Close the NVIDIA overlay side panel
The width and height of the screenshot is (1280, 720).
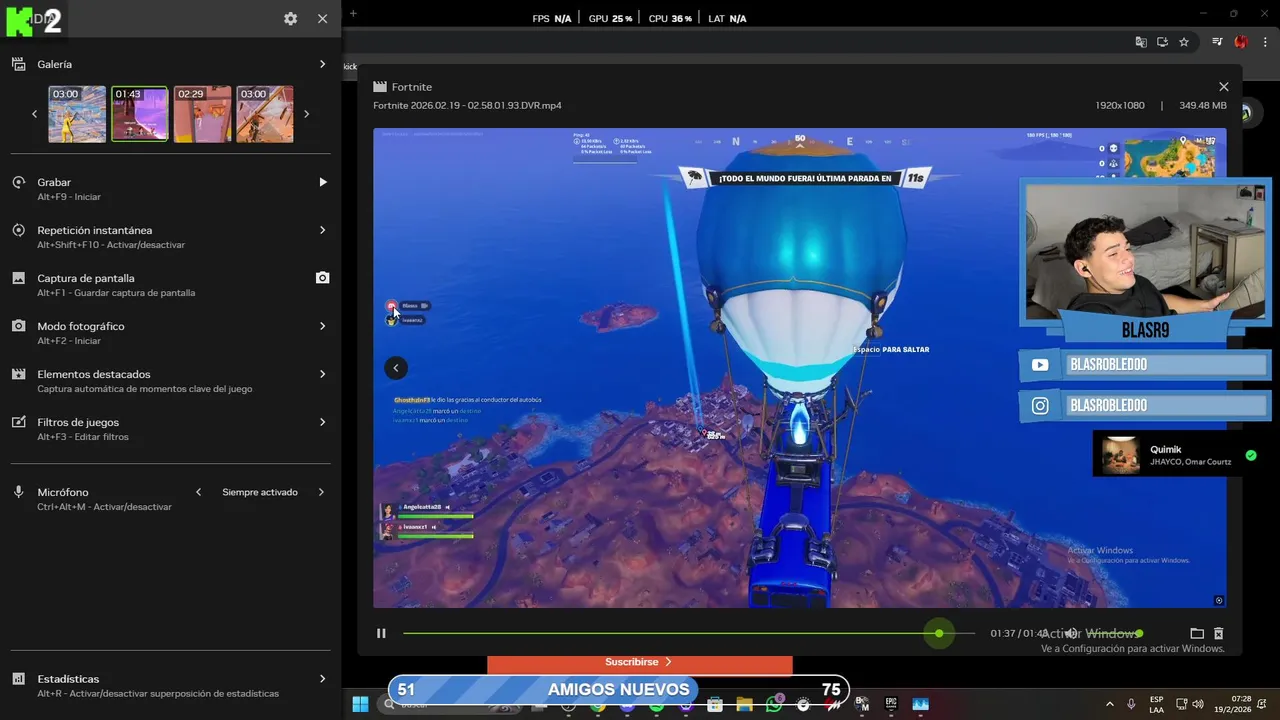[322, 19]
